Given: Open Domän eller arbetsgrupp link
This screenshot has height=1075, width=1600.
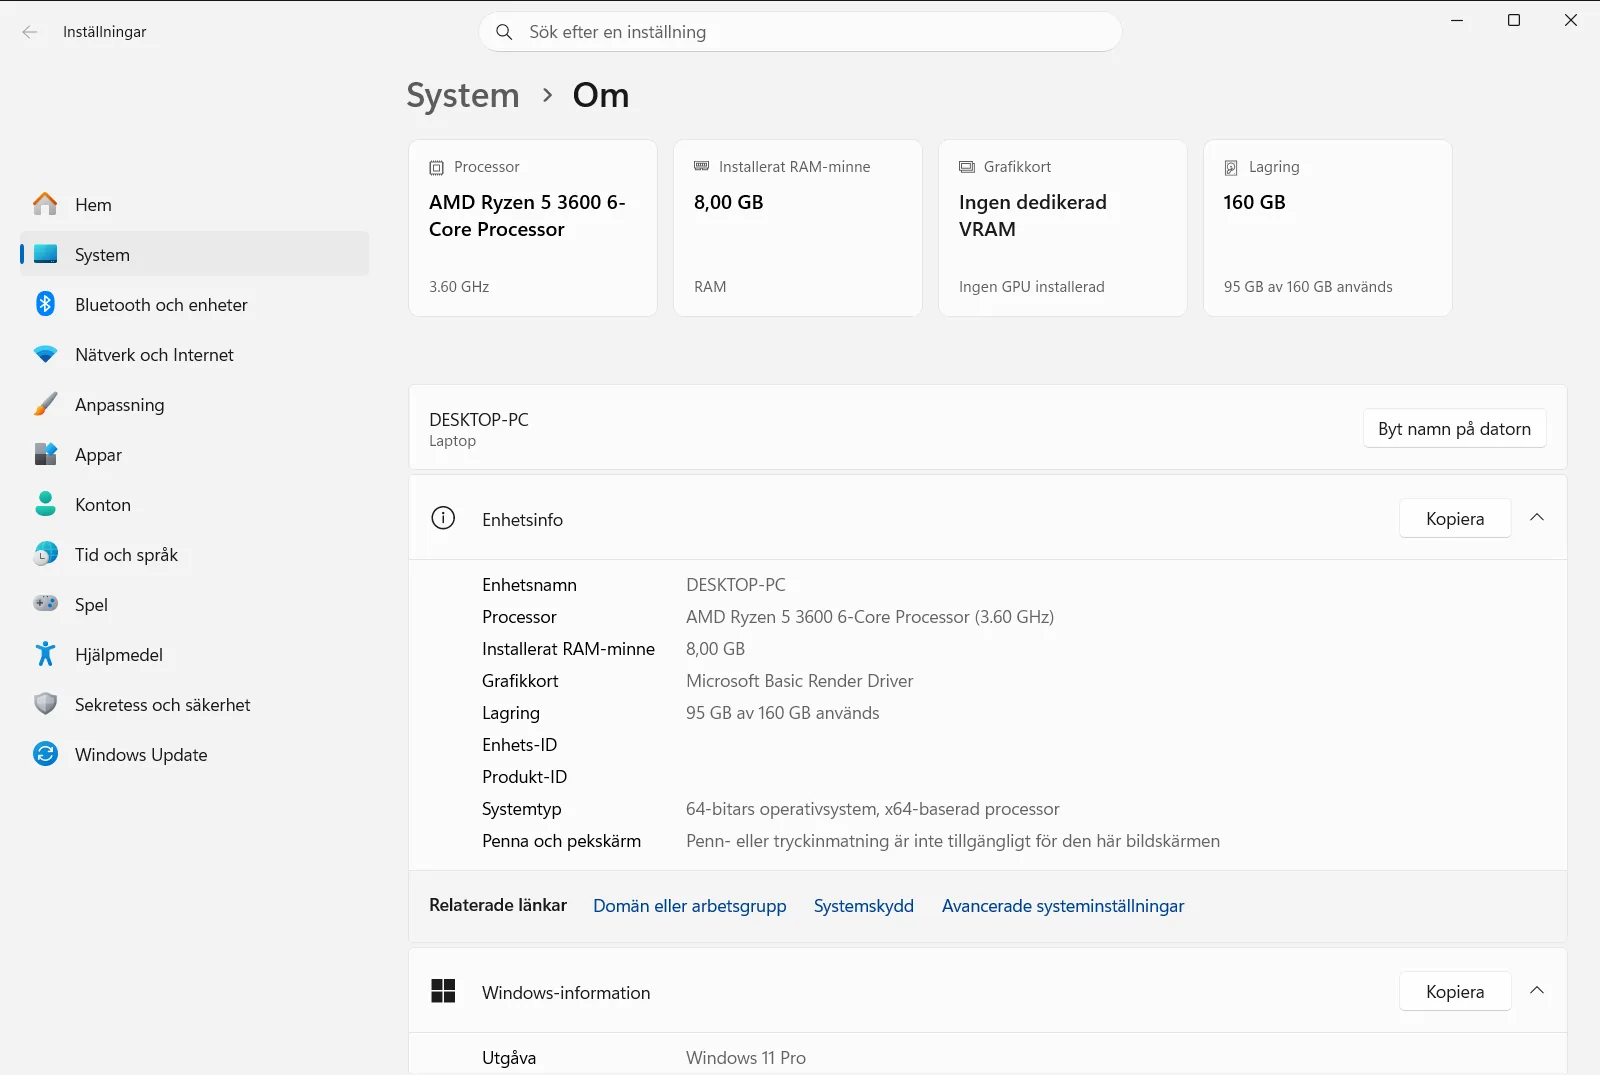Looking at the screenshot, I should pyautogui.click(x=689, y=905).
